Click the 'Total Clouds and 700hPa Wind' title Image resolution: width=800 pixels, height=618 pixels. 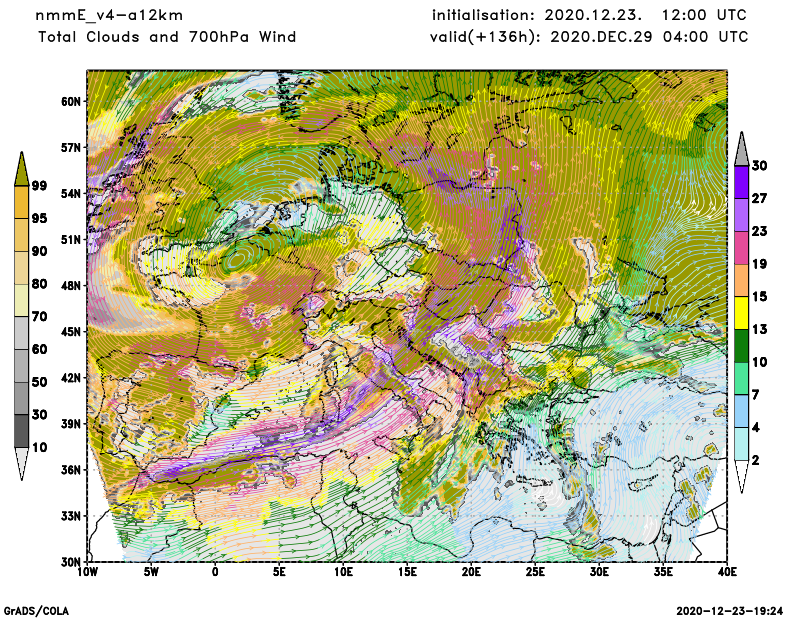[167, 37]
